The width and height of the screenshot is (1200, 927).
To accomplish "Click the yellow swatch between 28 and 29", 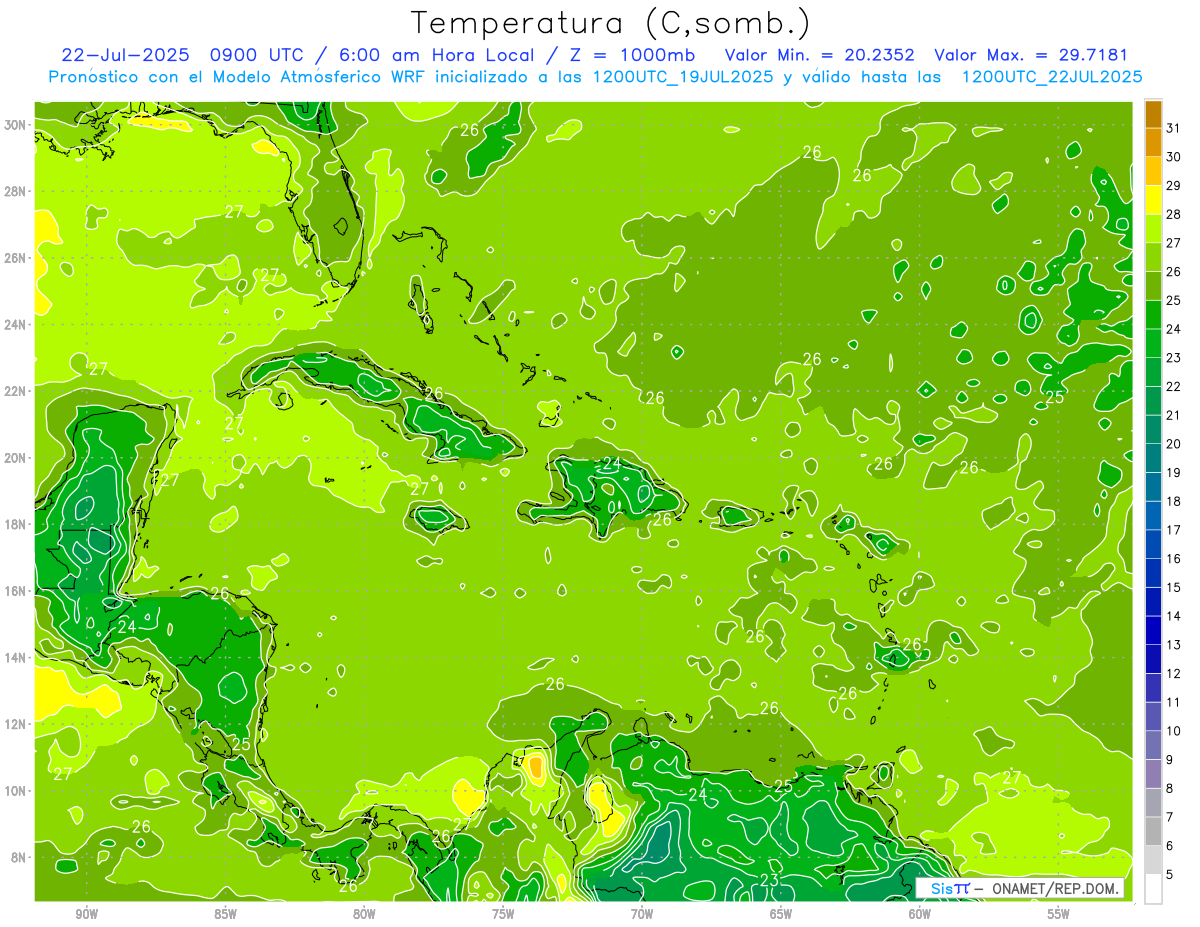I will (x=1153, y=200).
